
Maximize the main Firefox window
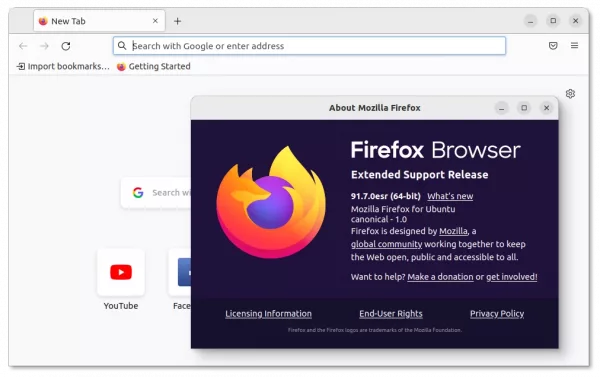(x=553, y=21)
